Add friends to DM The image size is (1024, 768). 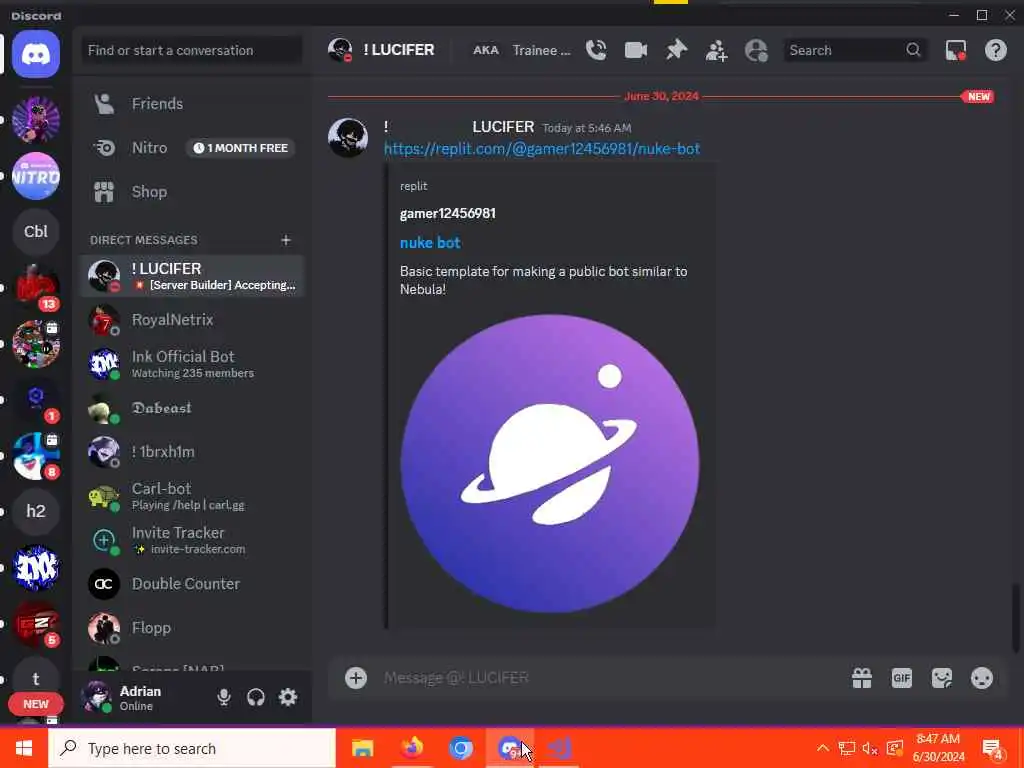pyautogui.click(x=716, y=50)
